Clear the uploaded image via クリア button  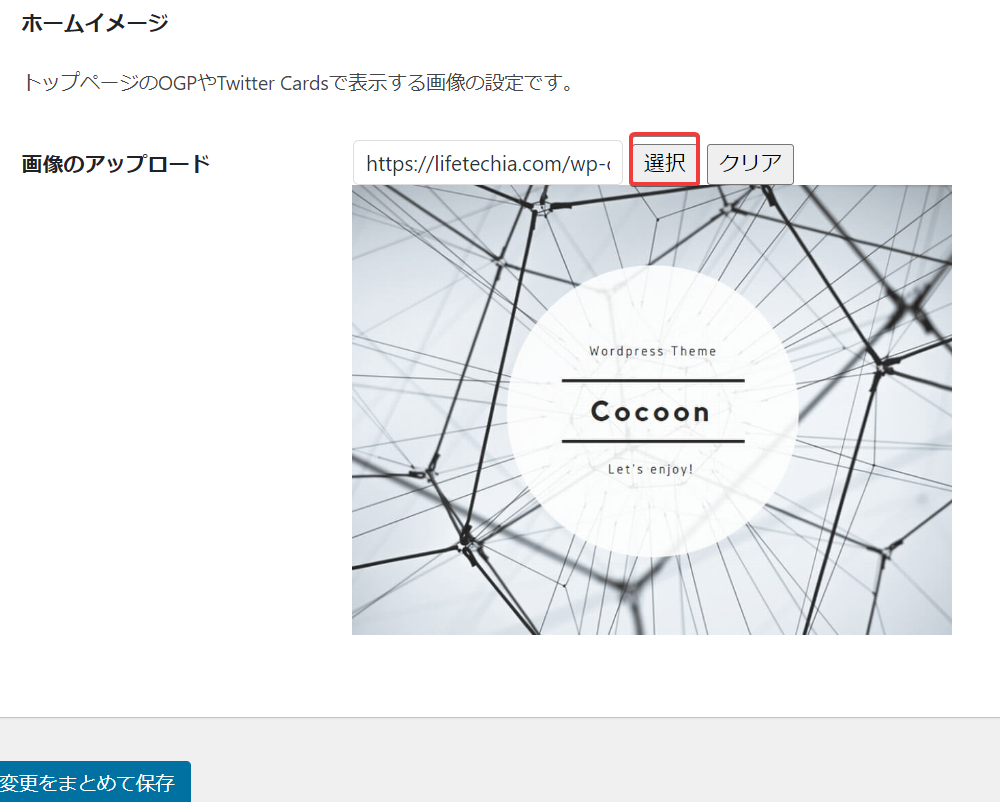[750, 162]
